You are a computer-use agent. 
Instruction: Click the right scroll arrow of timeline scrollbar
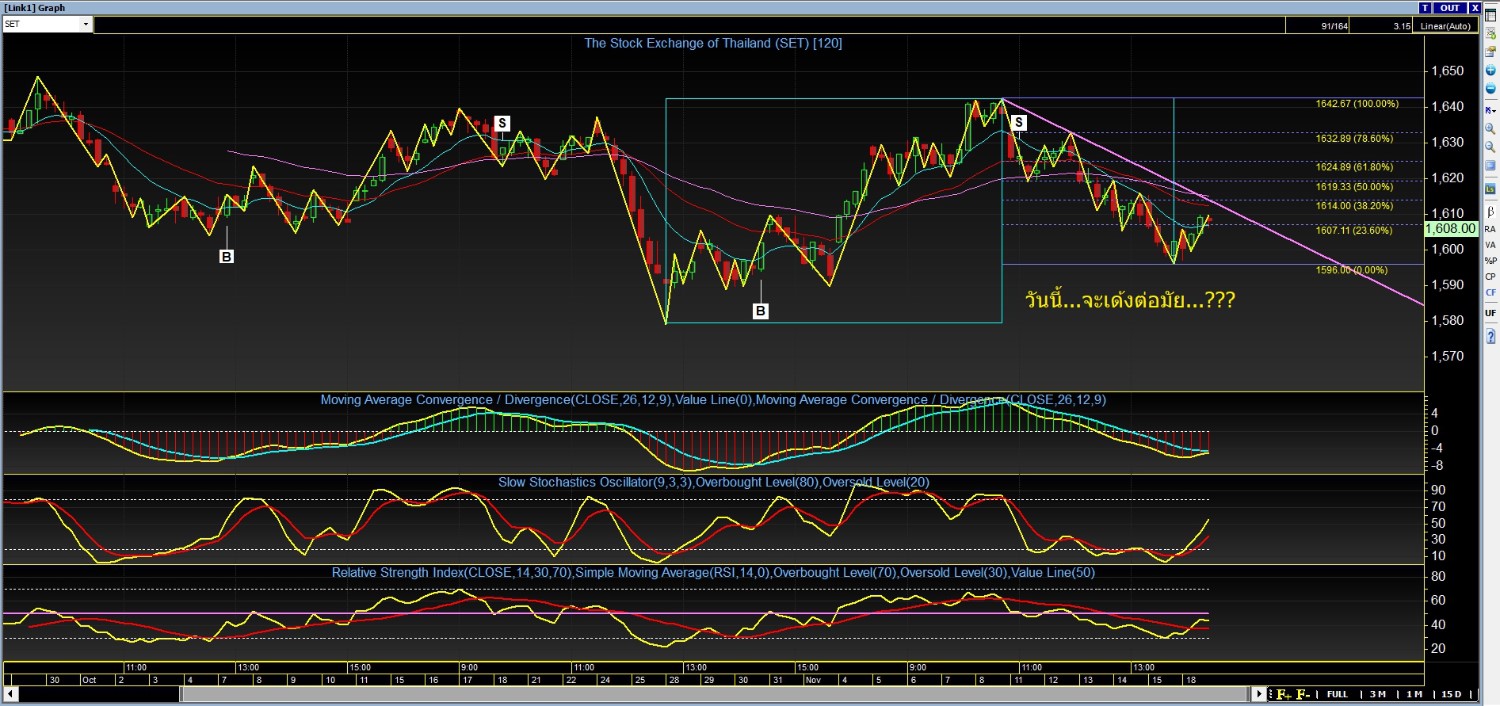pyautogui.click(x=1259, y=694)
